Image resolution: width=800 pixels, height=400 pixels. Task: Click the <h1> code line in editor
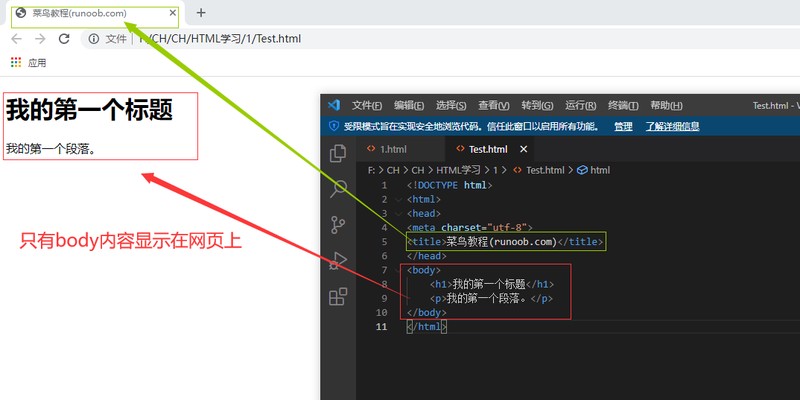tap(492, 284)
